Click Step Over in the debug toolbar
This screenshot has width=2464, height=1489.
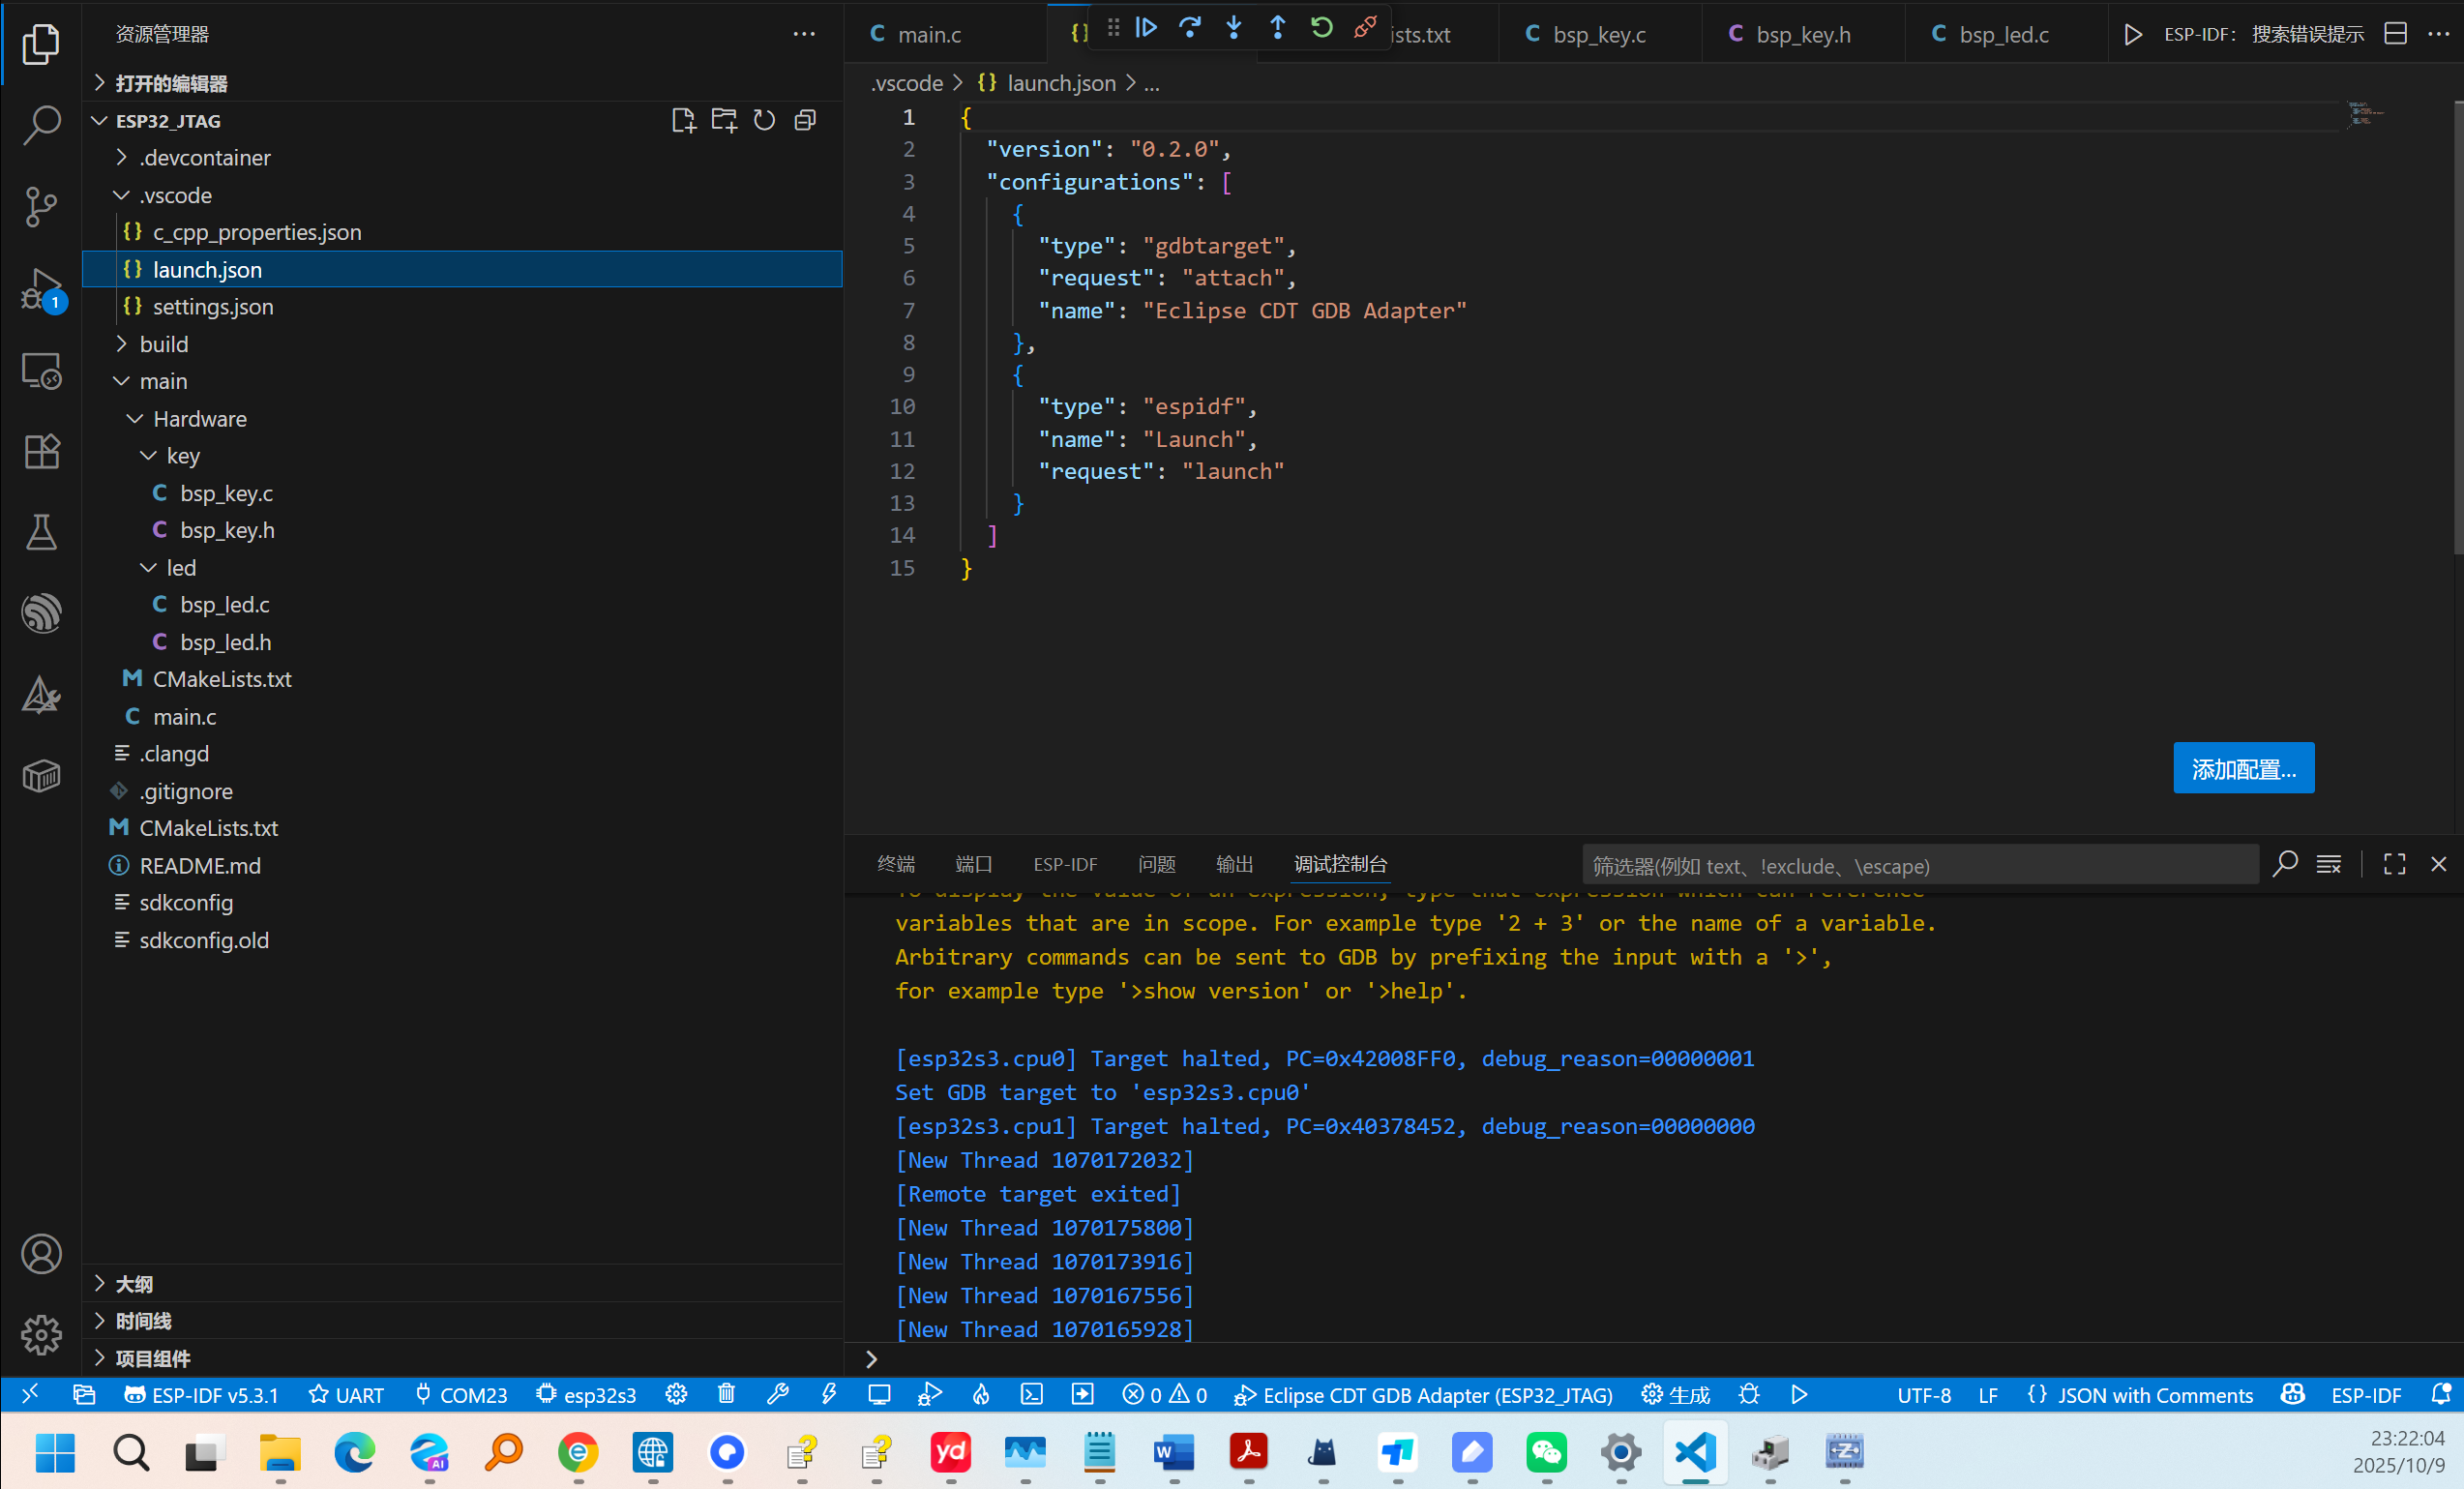[1190, 28]
